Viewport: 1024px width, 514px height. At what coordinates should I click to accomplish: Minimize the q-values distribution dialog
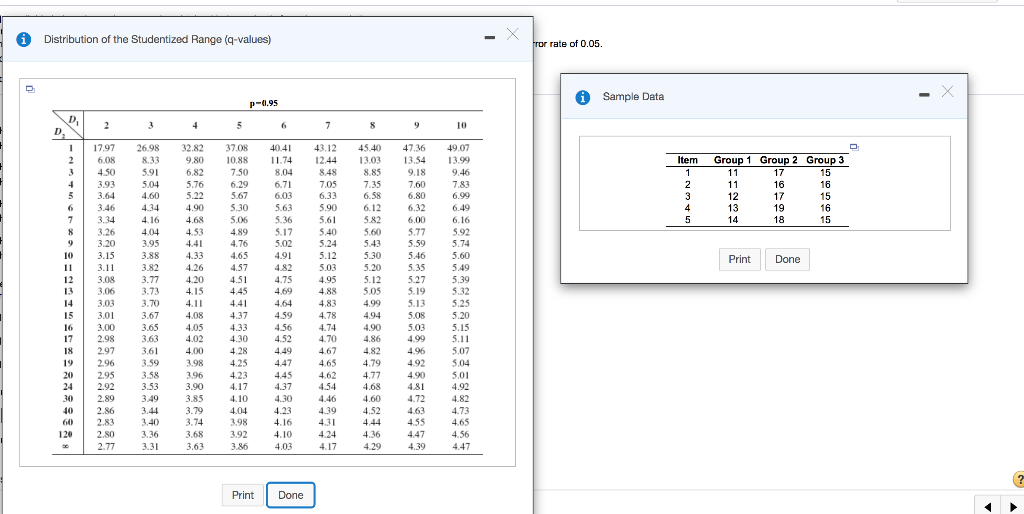pyautogui.click(x=489, y=39)
